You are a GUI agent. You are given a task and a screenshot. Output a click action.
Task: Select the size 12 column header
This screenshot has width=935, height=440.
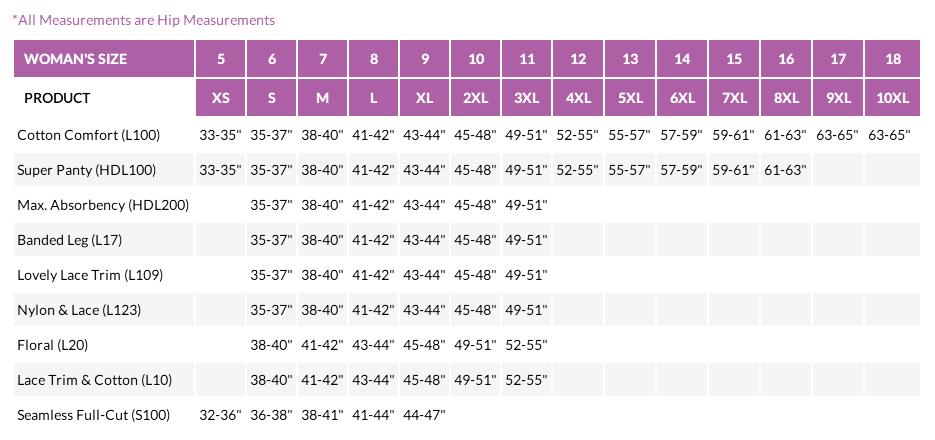(578, 59)
